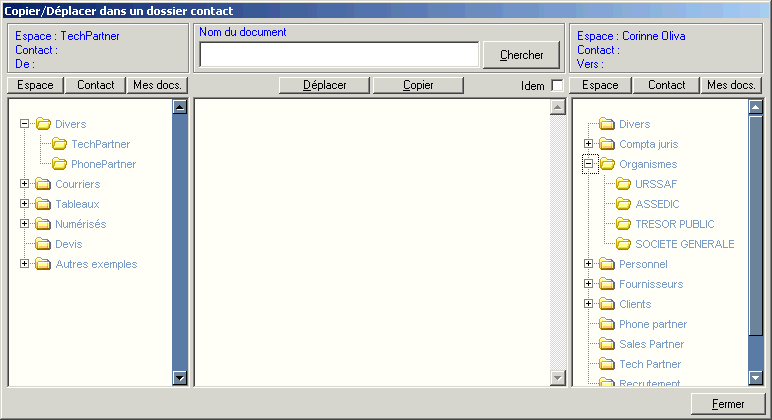
Task: Select the PhonePartner folder icon
Action: (59, 164)
